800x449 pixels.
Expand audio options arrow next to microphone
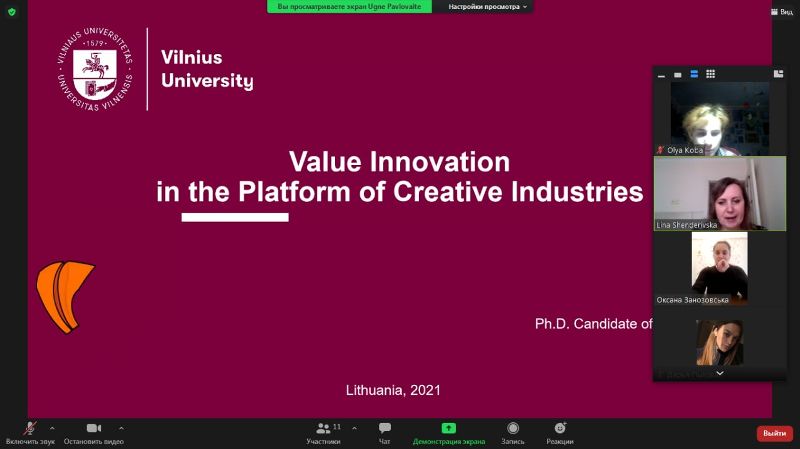(x=52, y=428)
